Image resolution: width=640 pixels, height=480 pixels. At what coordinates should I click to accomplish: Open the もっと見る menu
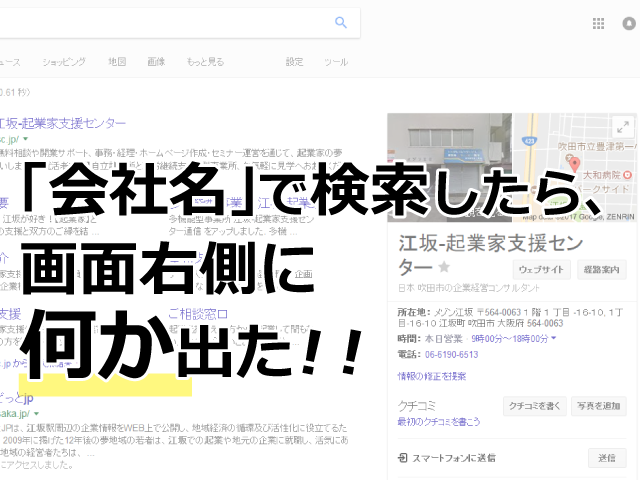205,62
